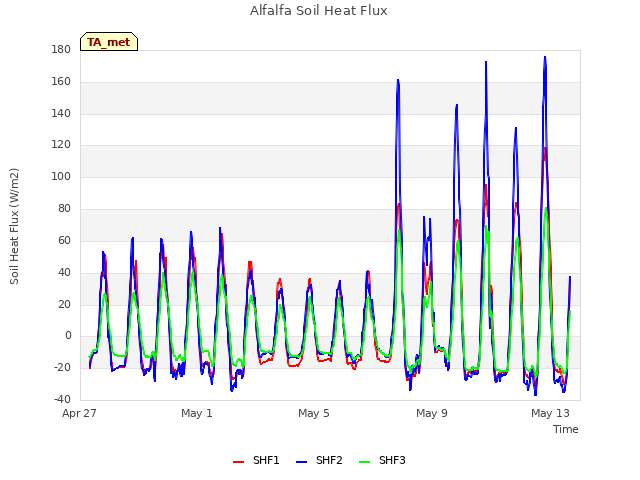Click the -40 y-axis tick label

[x=62, y=399]
